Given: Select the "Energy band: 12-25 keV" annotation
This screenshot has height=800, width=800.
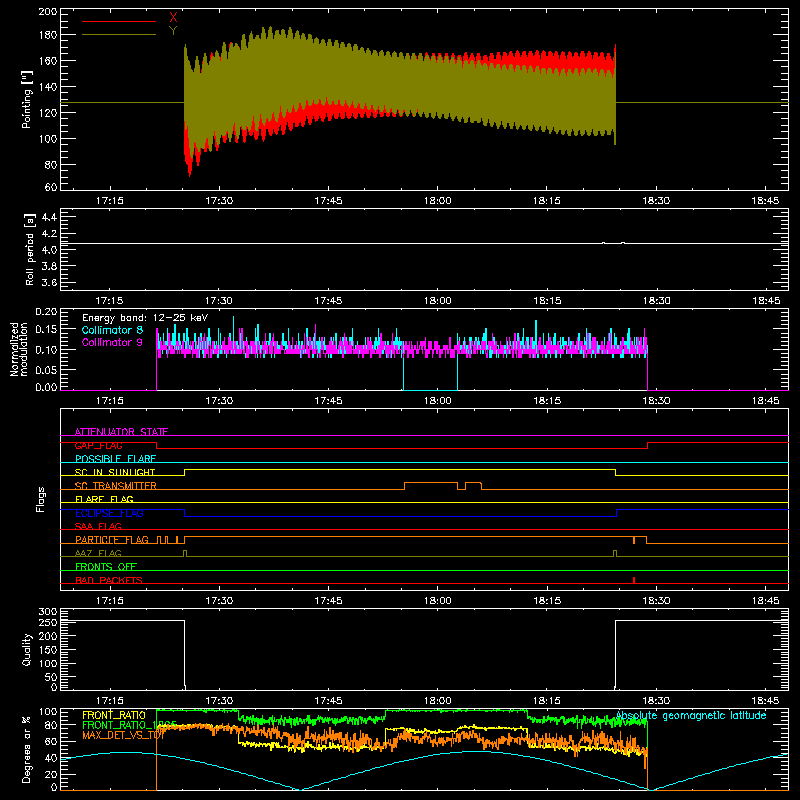Looking at the screenshot, I should [x=145, y=318].
